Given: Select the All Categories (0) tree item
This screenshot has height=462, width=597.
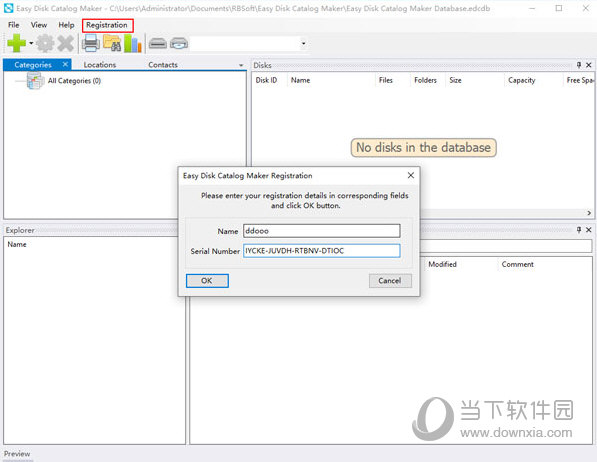Looking at the screenshot, I should 74,81.
